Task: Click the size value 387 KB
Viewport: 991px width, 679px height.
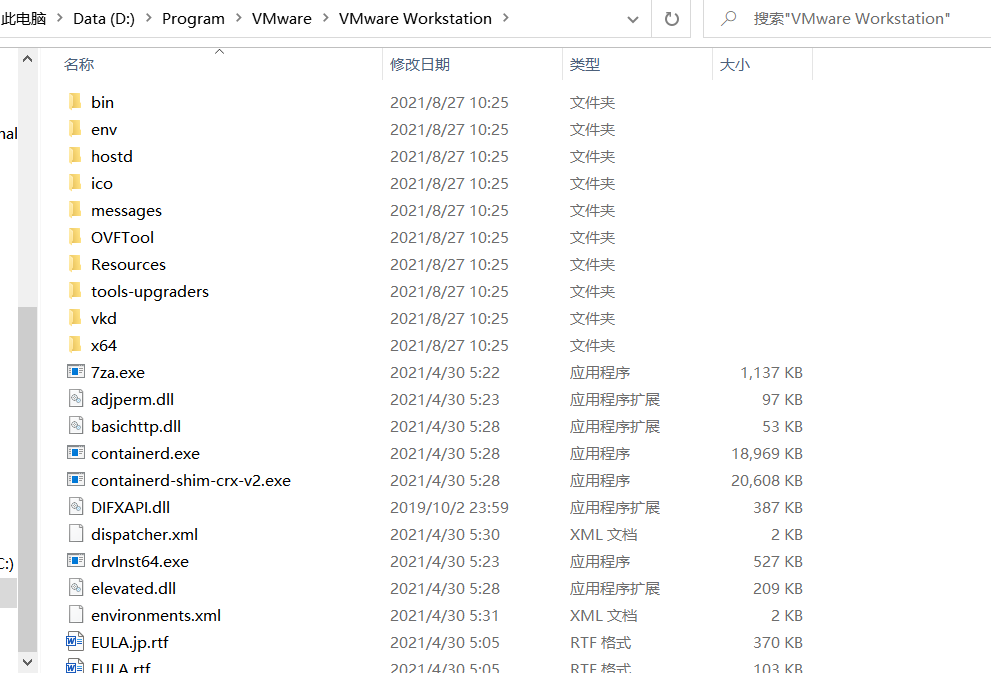Action: point(777,508)
